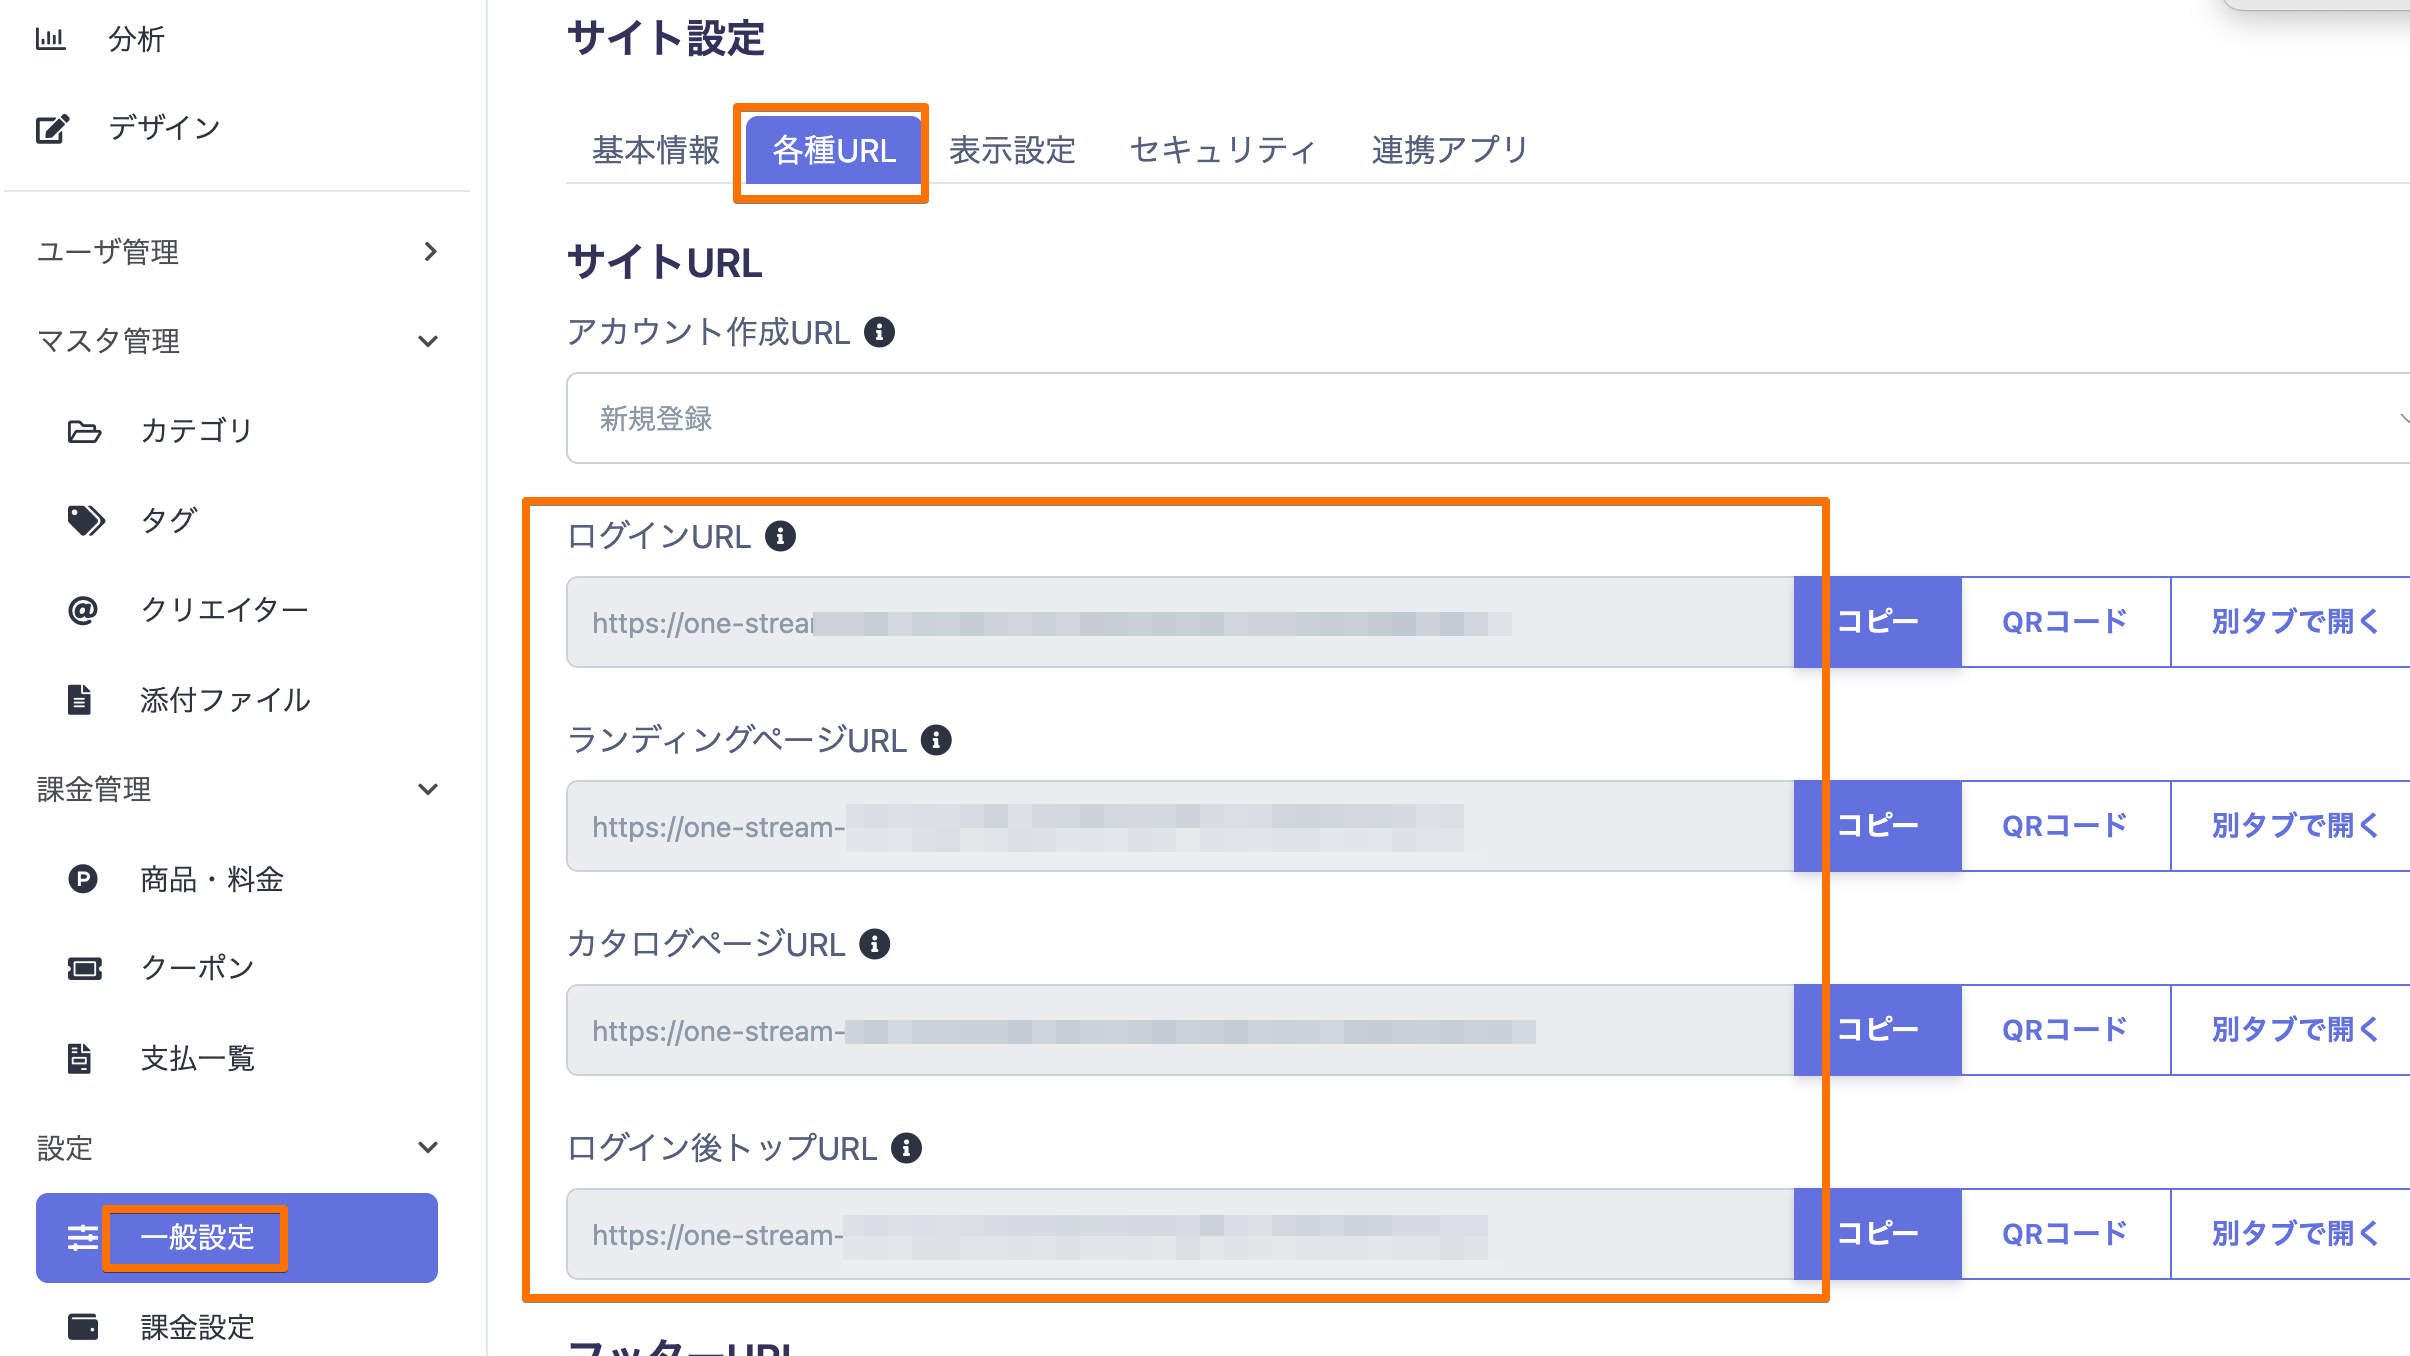Screen dimensions: 2410x1356
Task: Click info icon beside アカウント作成URL
Action: (879, 332)
